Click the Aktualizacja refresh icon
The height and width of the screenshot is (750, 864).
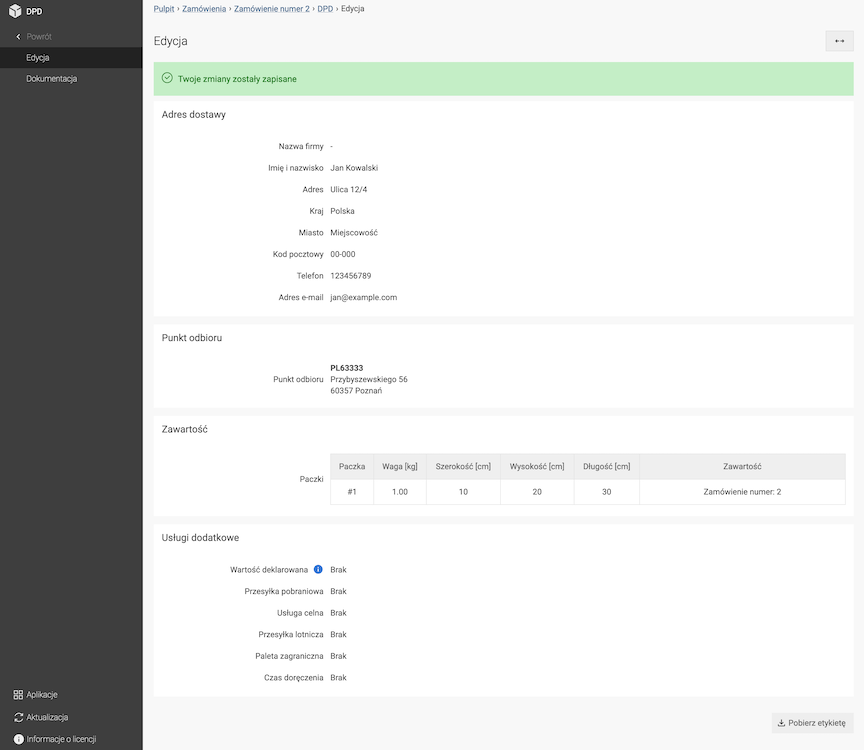18,717
